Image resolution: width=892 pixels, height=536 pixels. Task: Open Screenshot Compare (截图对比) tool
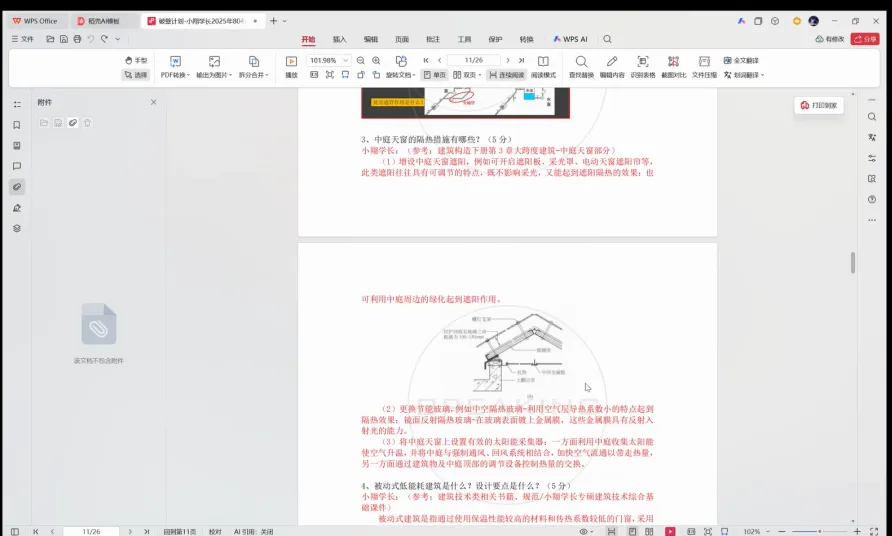pos(674,67)
